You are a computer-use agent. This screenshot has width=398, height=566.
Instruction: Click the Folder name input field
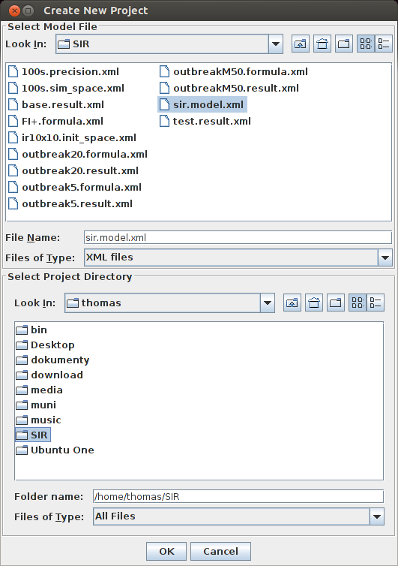[238, 496]
